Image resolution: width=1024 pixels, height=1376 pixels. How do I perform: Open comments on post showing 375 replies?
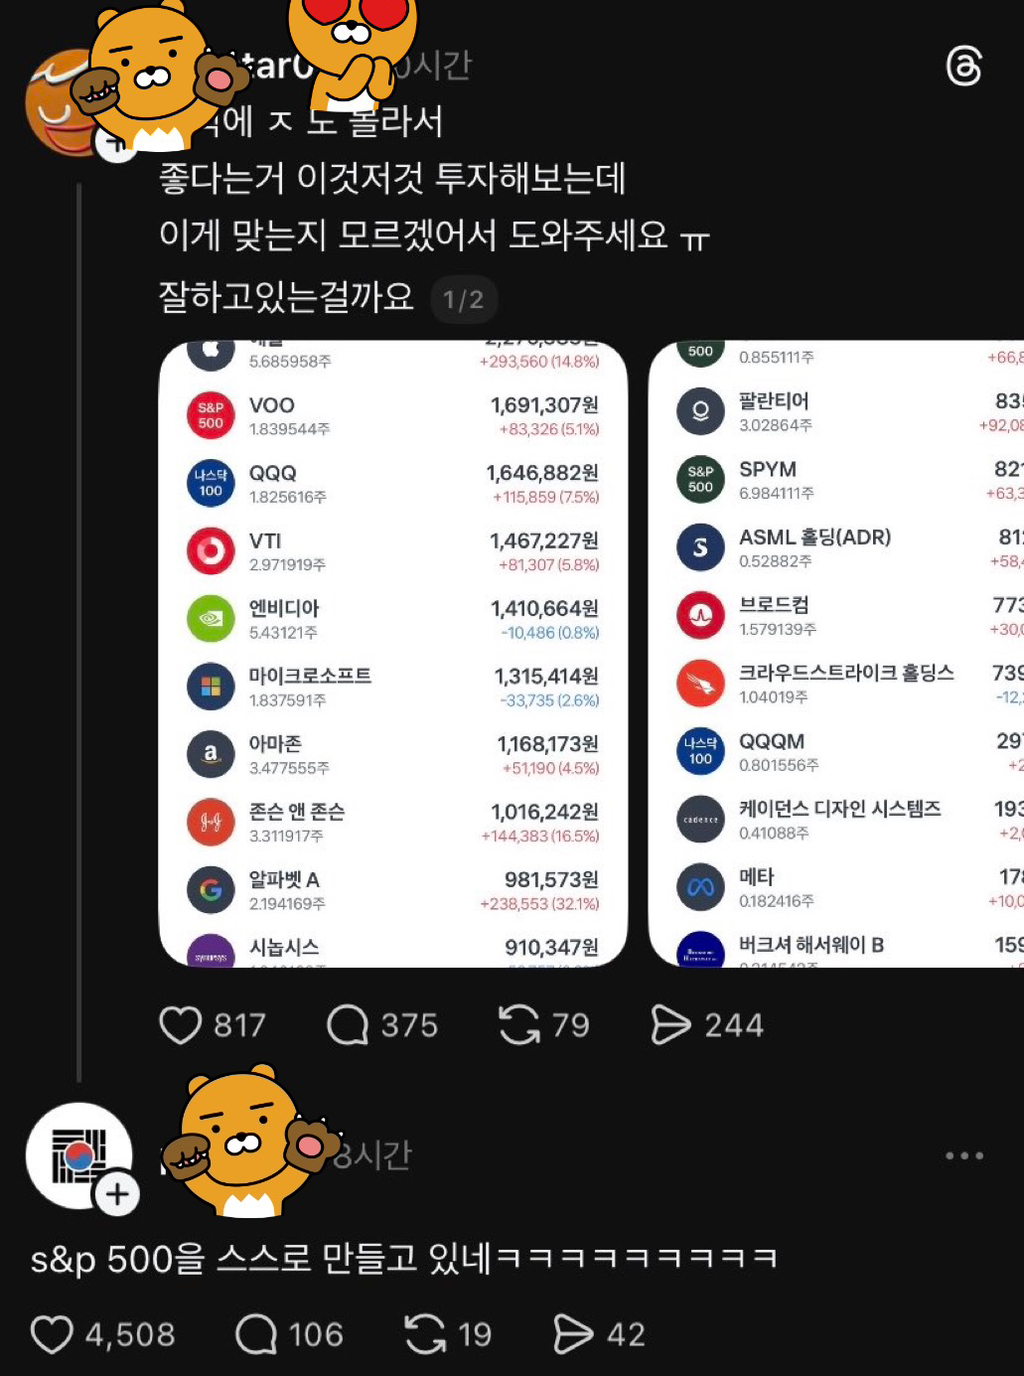coord(348,1025)
